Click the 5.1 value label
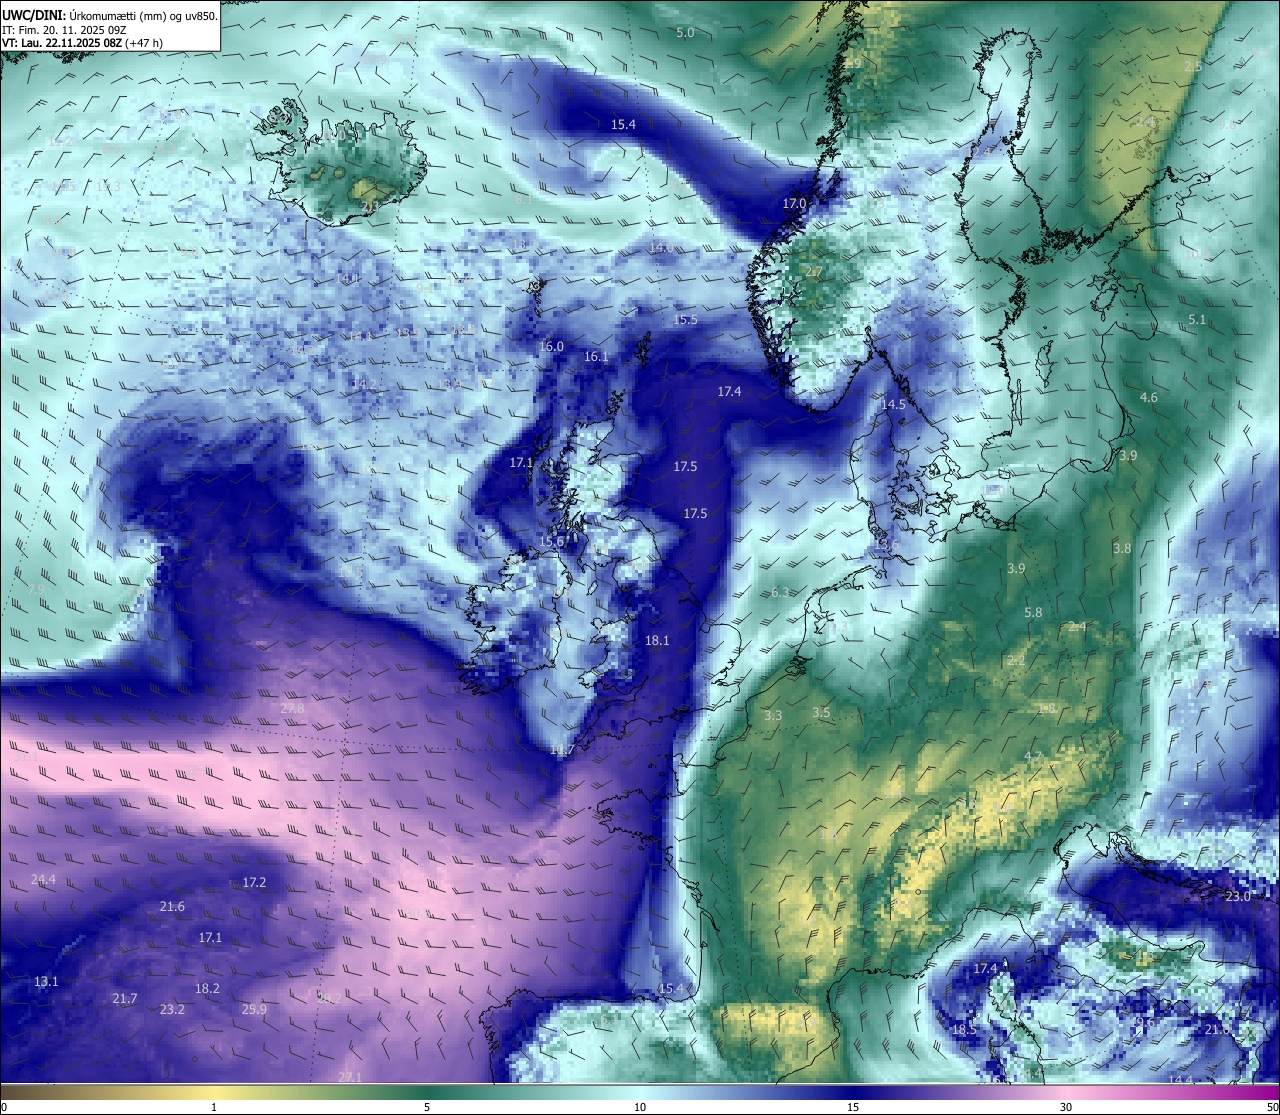Image resolution: width=1280 pixels, height=1115 pixels. click(1197, 320)
